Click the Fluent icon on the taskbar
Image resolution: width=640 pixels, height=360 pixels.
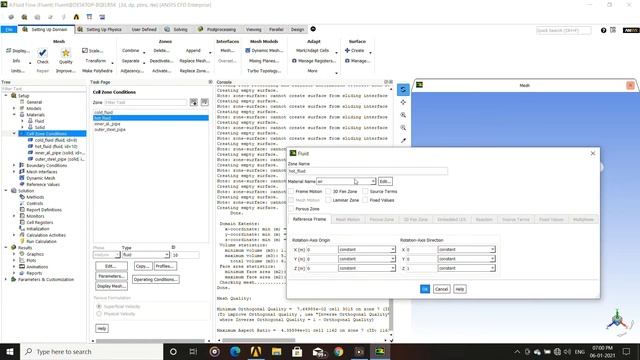click(x=380, y=351)
